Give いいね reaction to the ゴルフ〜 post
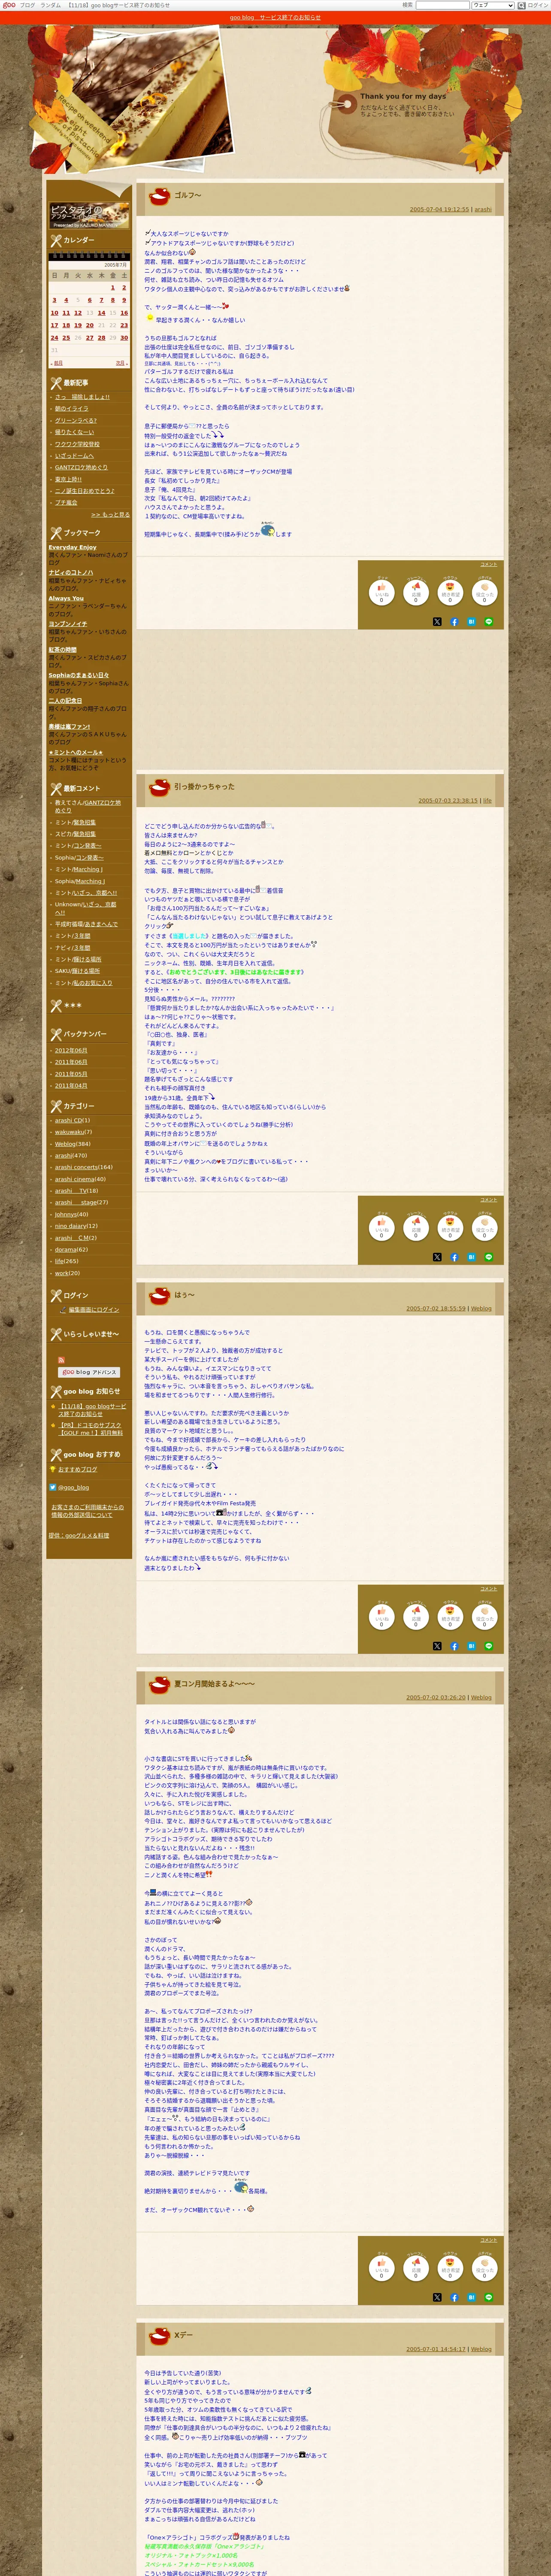The width and height of the screenshot is (551, 2576). coord(381,592)
